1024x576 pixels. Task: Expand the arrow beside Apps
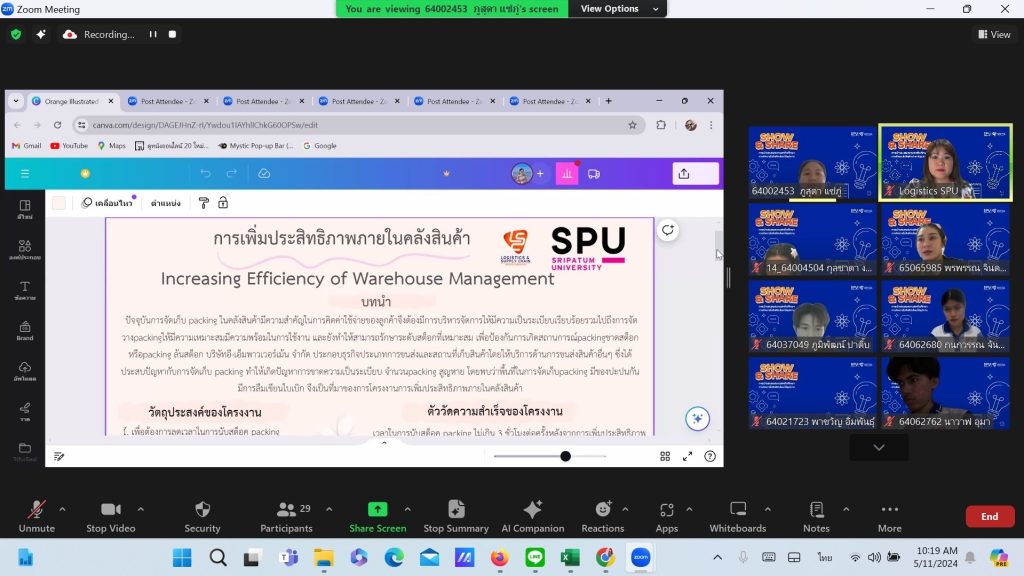click(x=689, y=509)
